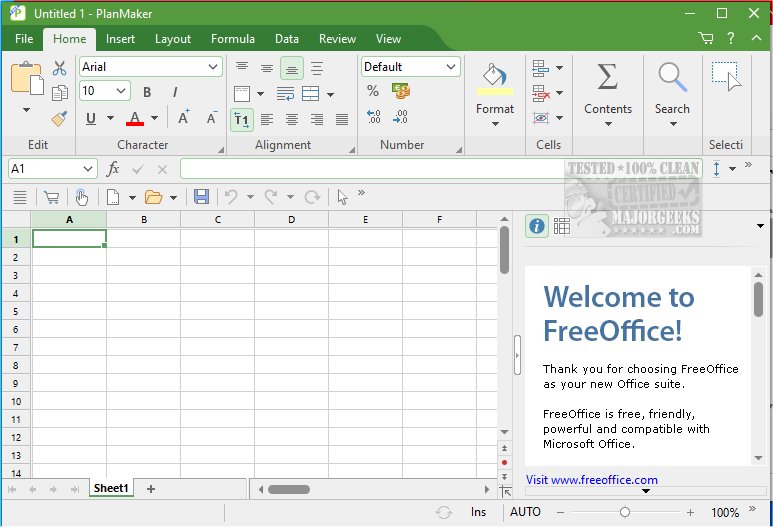Toggle vertical bottom alignment

click(291, 68)
